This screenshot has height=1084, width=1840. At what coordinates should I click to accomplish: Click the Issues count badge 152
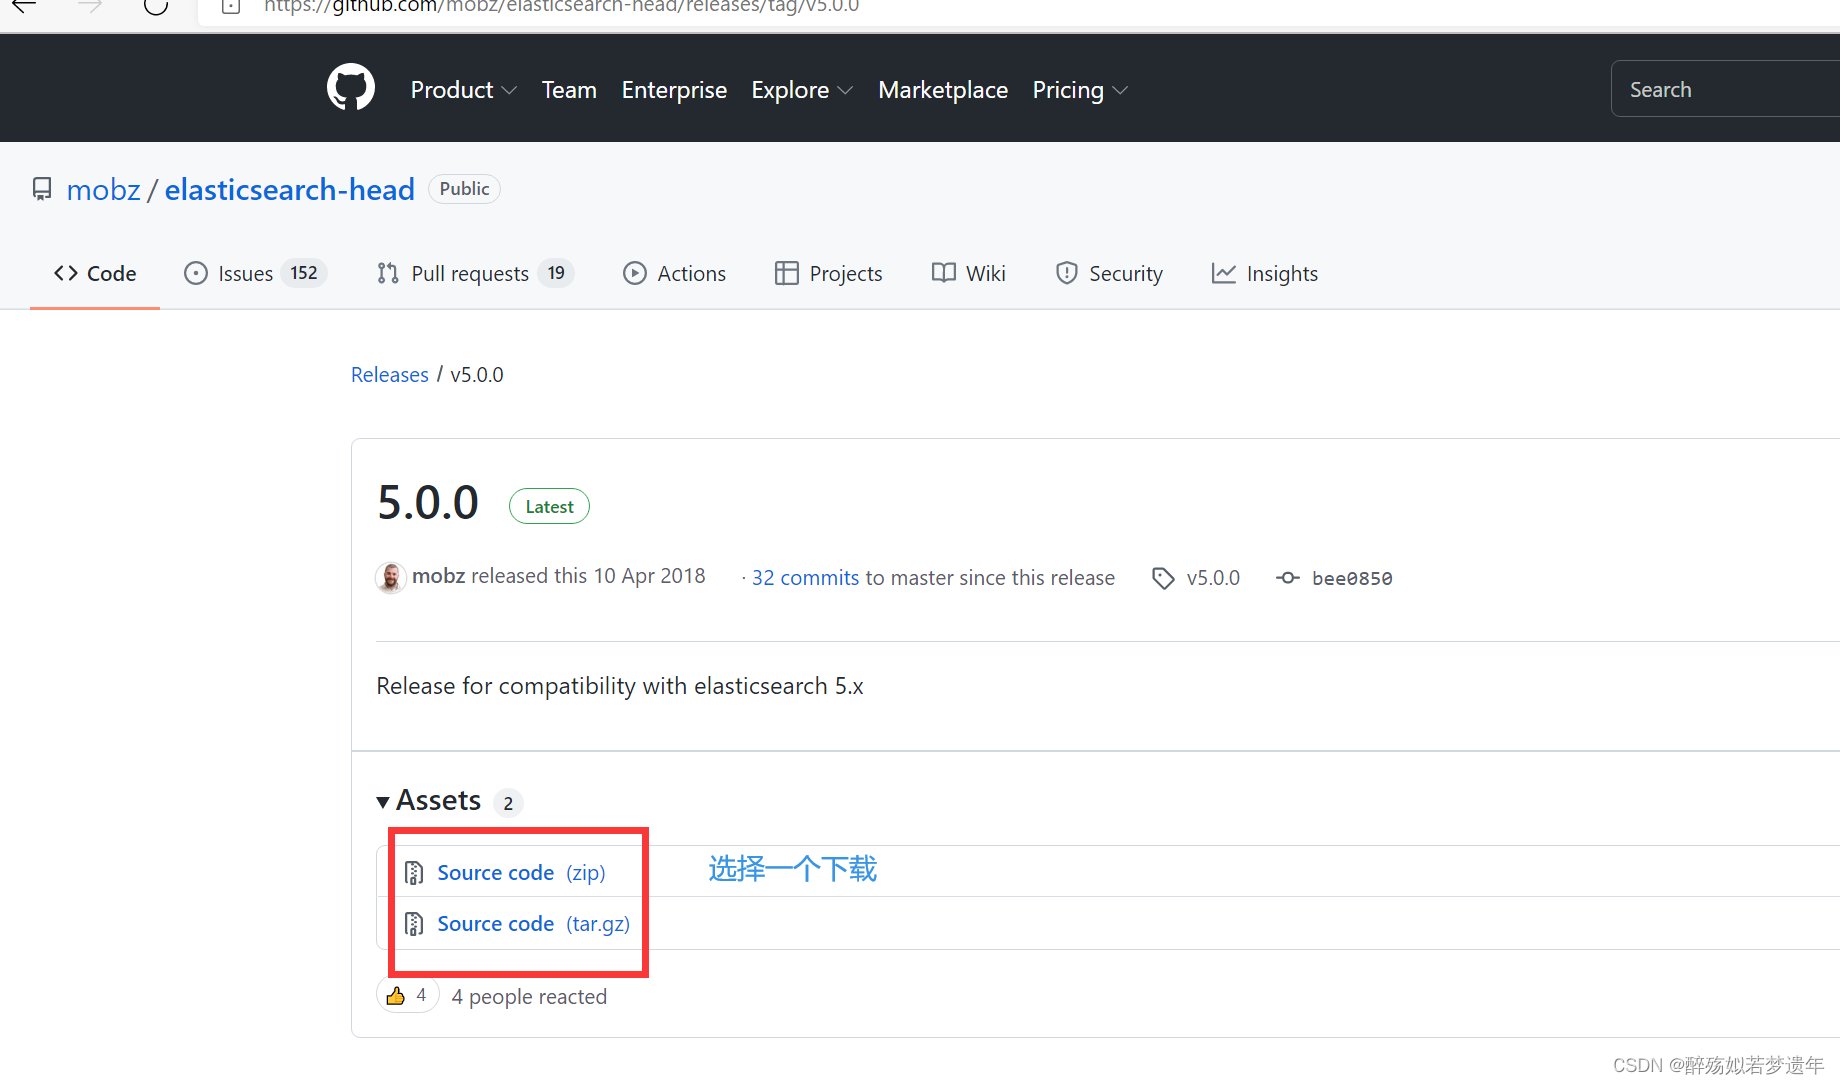pyautogui.click(x=304, y=273)
